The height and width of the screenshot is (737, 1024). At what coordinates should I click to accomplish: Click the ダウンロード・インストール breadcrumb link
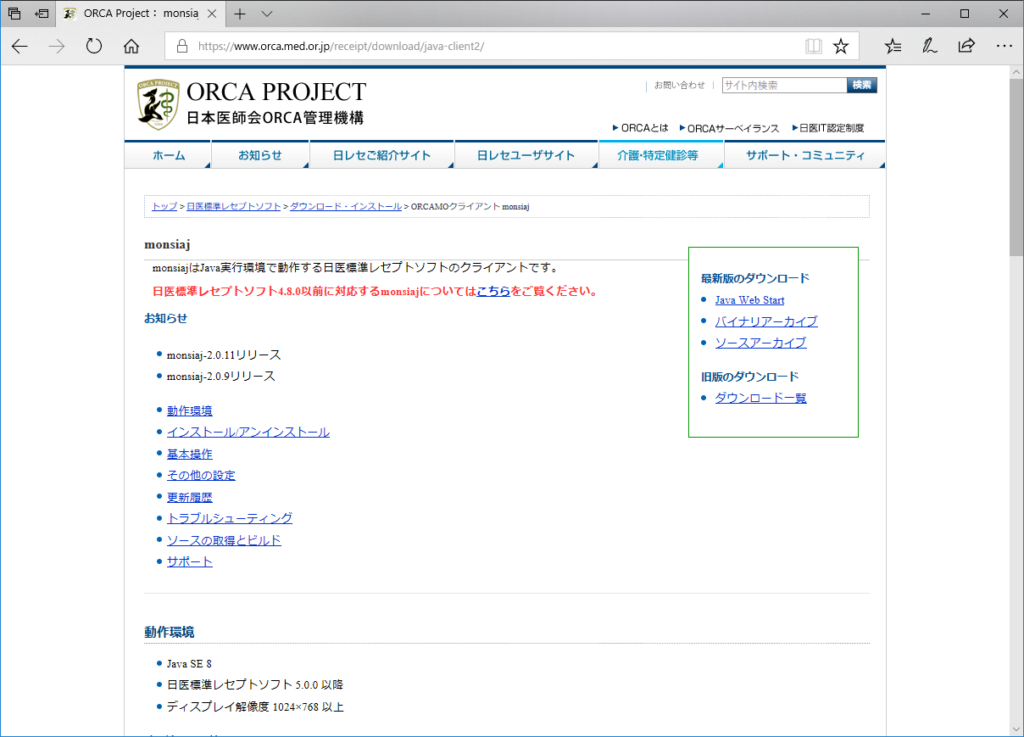(x=345, y=206)
